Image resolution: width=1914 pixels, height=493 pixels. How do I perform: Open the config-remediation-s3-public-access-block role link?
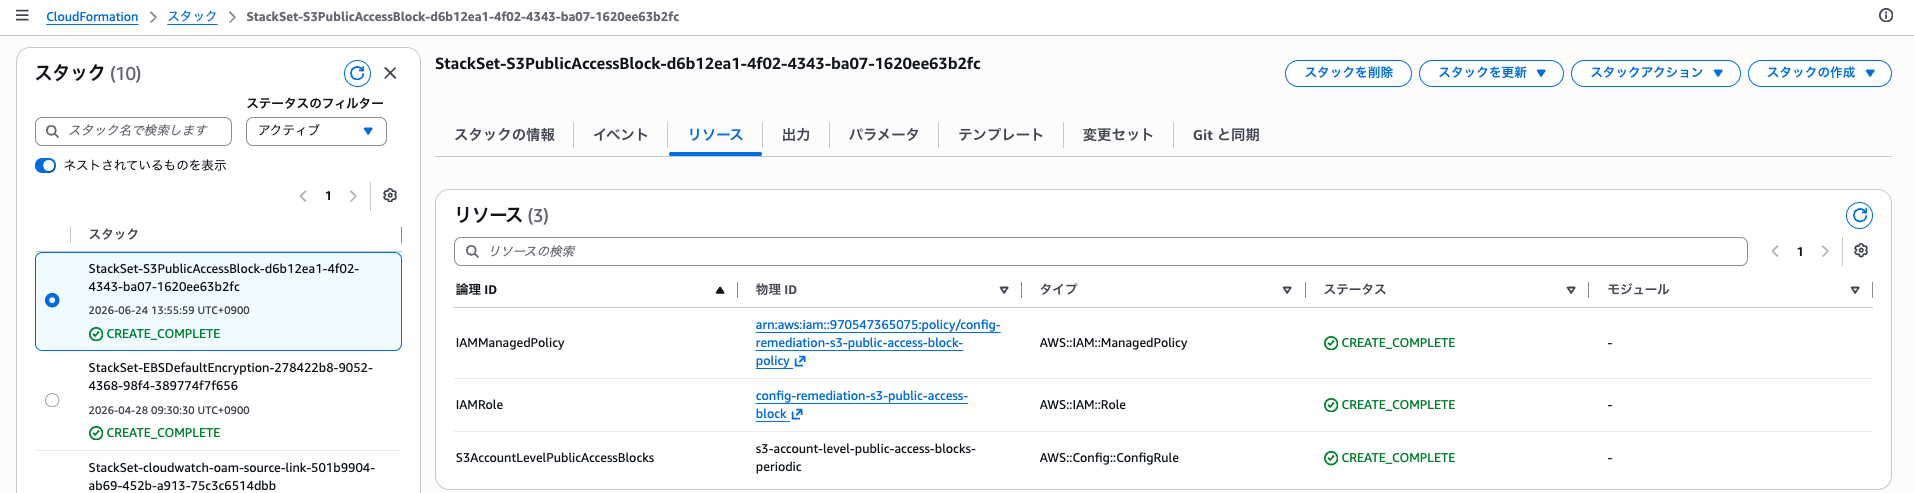(861, 405)
